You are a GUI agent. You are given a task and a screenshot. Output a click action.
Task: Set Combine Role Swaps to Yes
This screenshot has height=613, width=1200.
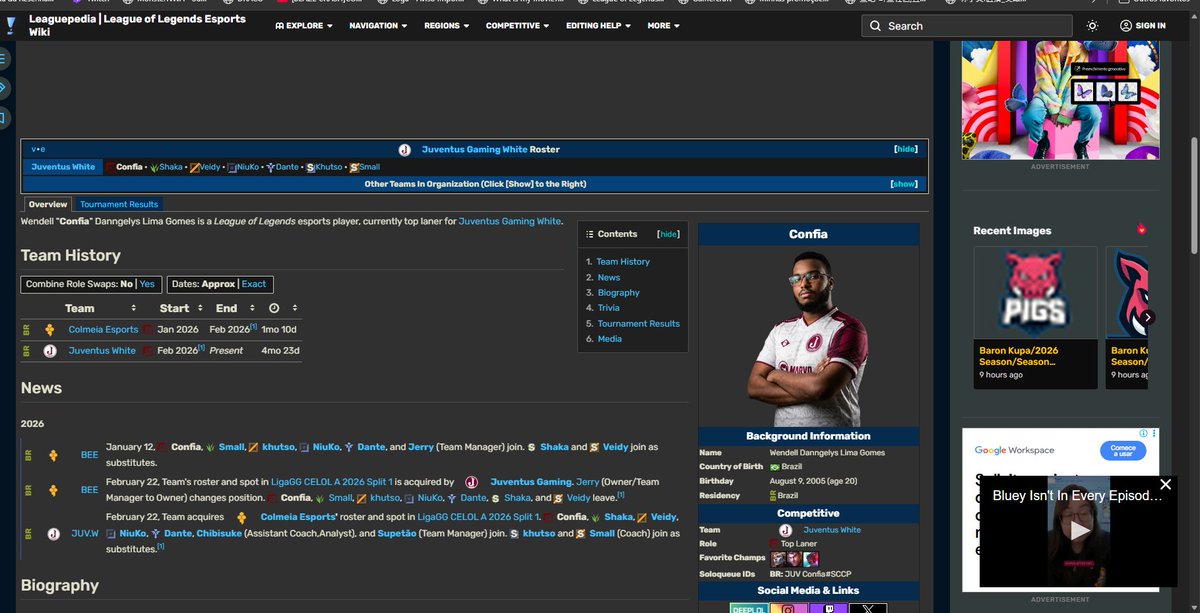tap(147, 284)
